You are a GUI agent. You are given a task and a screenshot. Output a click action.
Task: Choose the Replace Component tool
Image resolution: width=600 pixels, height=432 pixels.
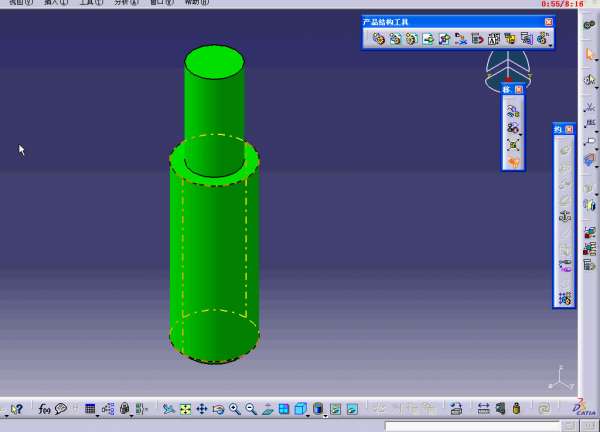point(461,39)
